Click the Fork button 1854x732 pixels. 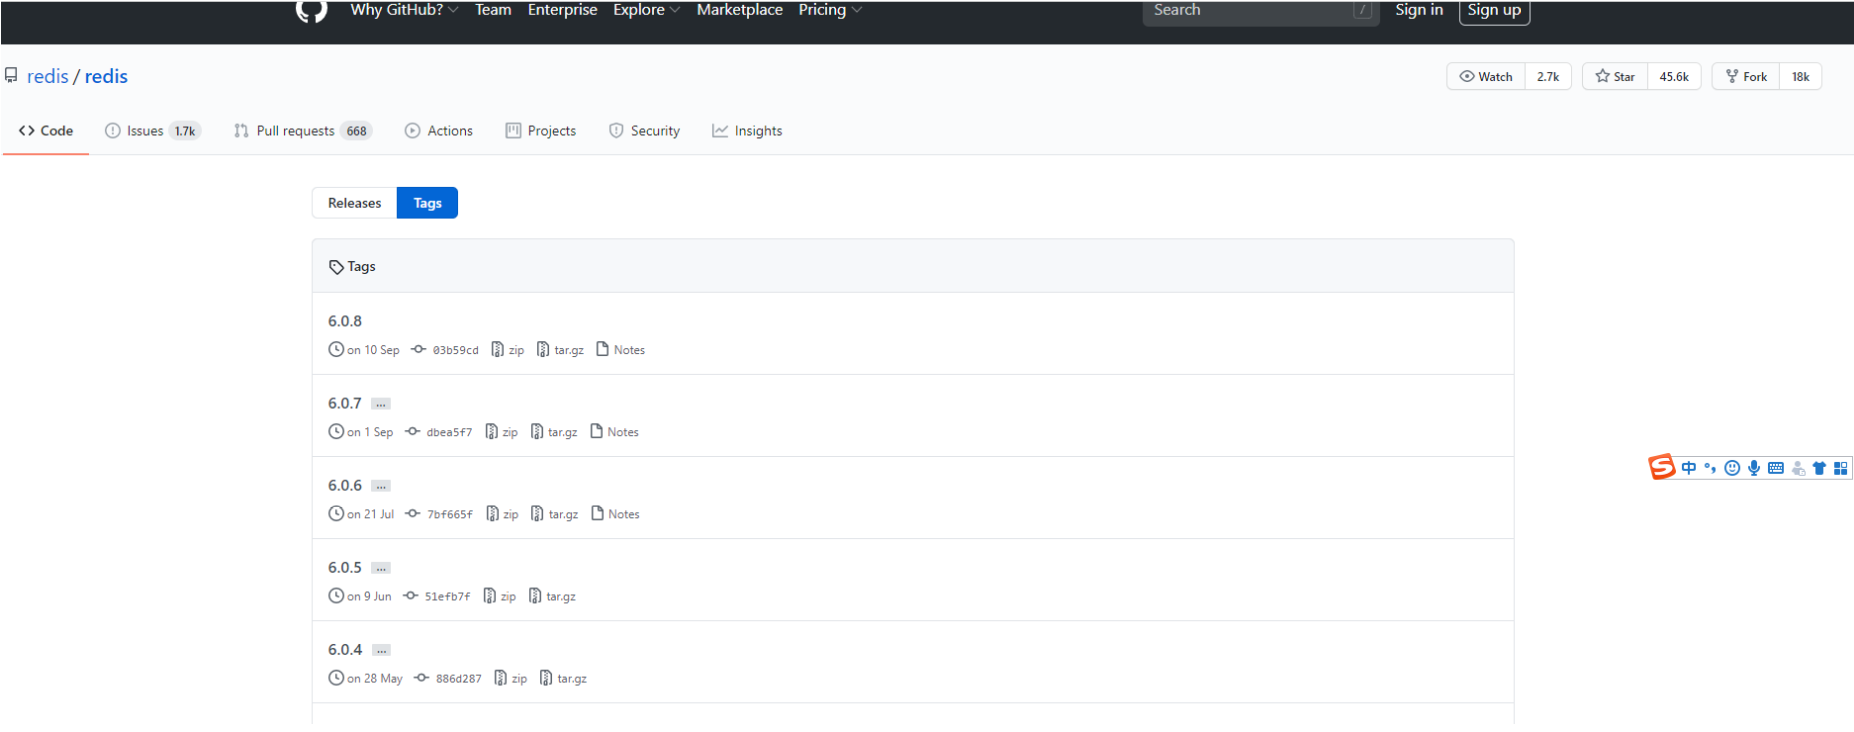point(1746,76)
